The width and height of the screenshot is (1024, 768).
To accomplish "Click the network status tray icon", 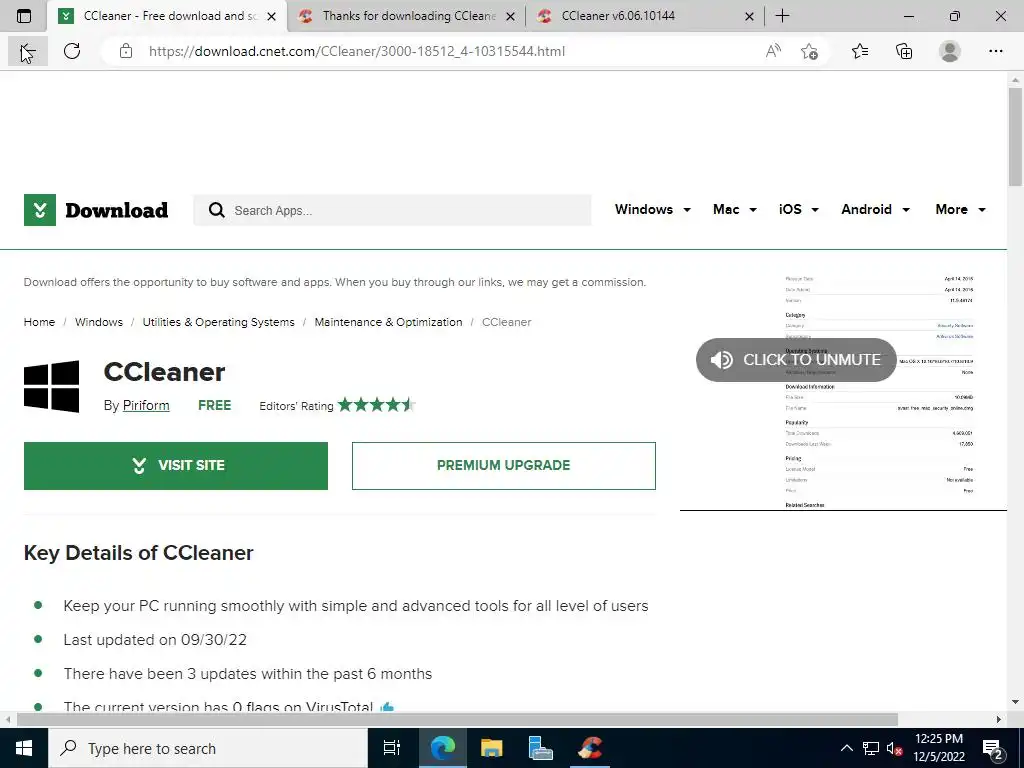I will tap(871, 748).
